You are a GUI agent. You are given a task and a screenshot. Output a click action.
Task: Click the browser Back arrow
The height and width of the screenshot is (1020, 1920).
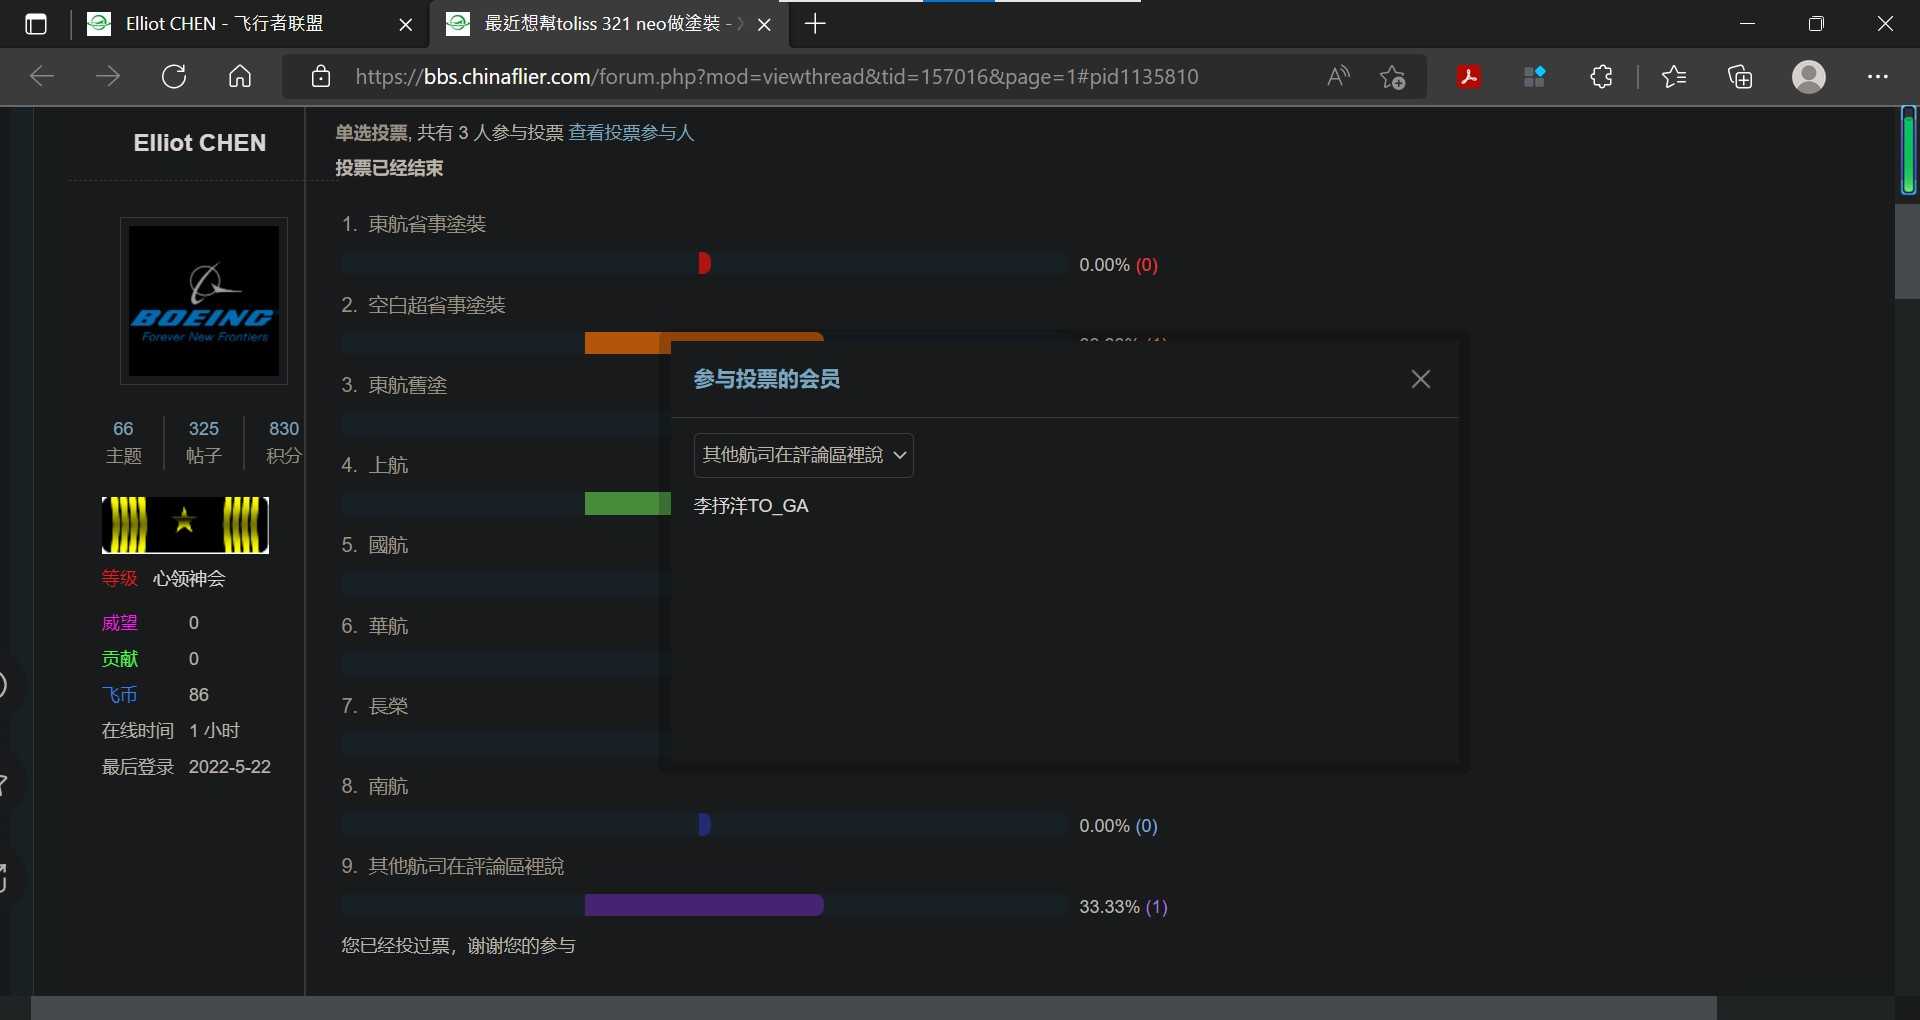42,77
